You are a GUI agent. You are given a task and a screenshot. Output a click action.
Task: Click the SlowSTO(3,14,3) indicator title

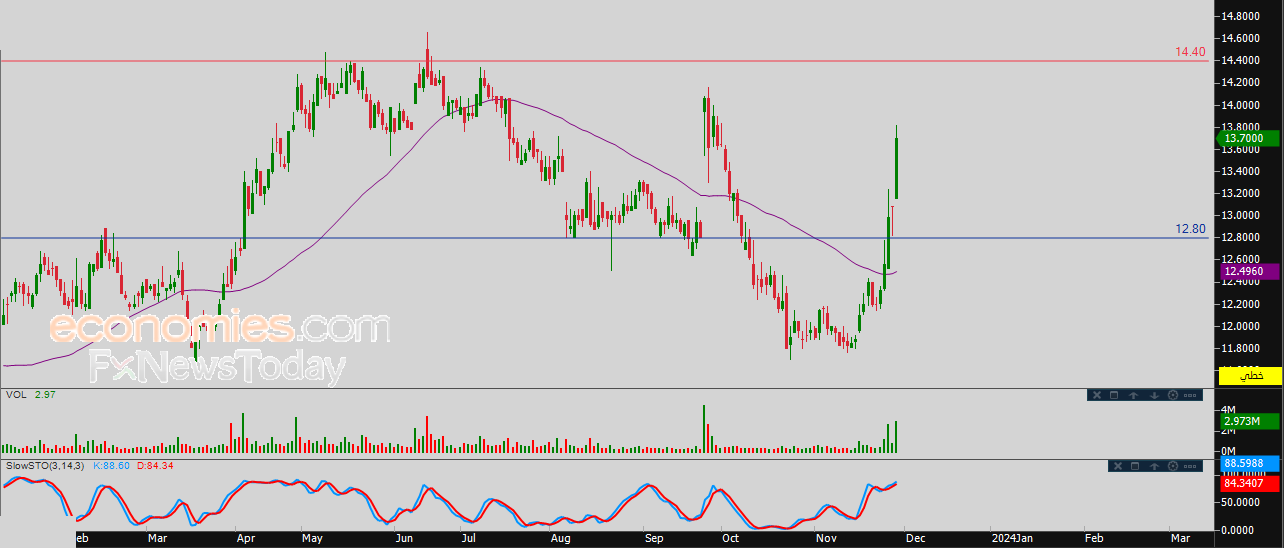click(x=47, y=466)
